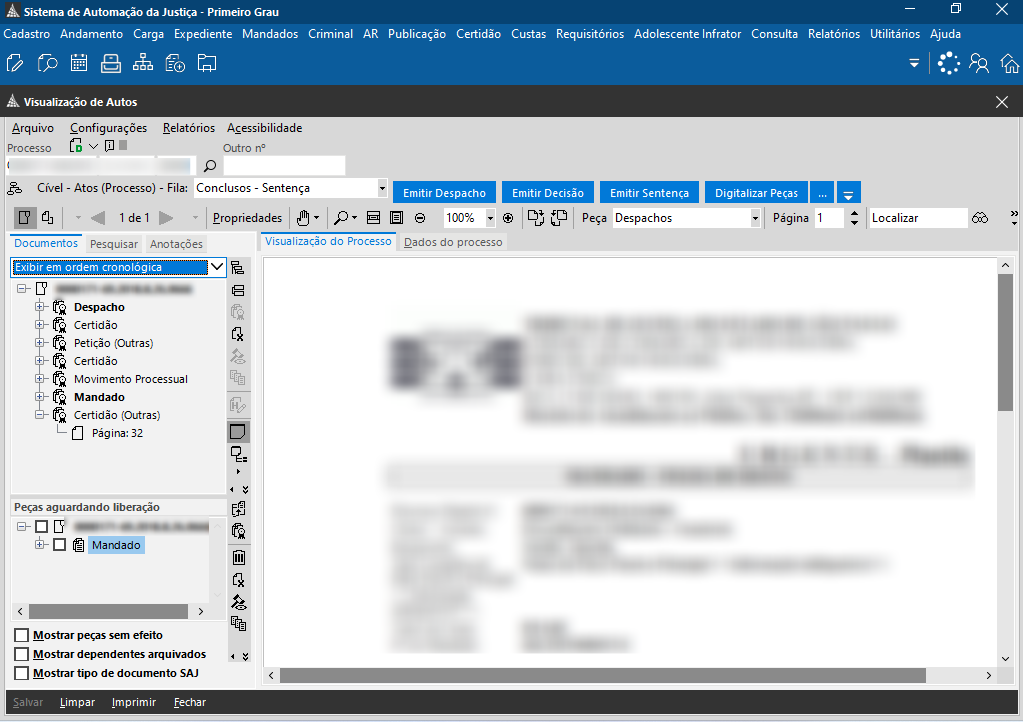This screenshot has height=722, width=1023.
Task: Click the info speech bubble icon next to Processo
Action: tap(110, 145)
